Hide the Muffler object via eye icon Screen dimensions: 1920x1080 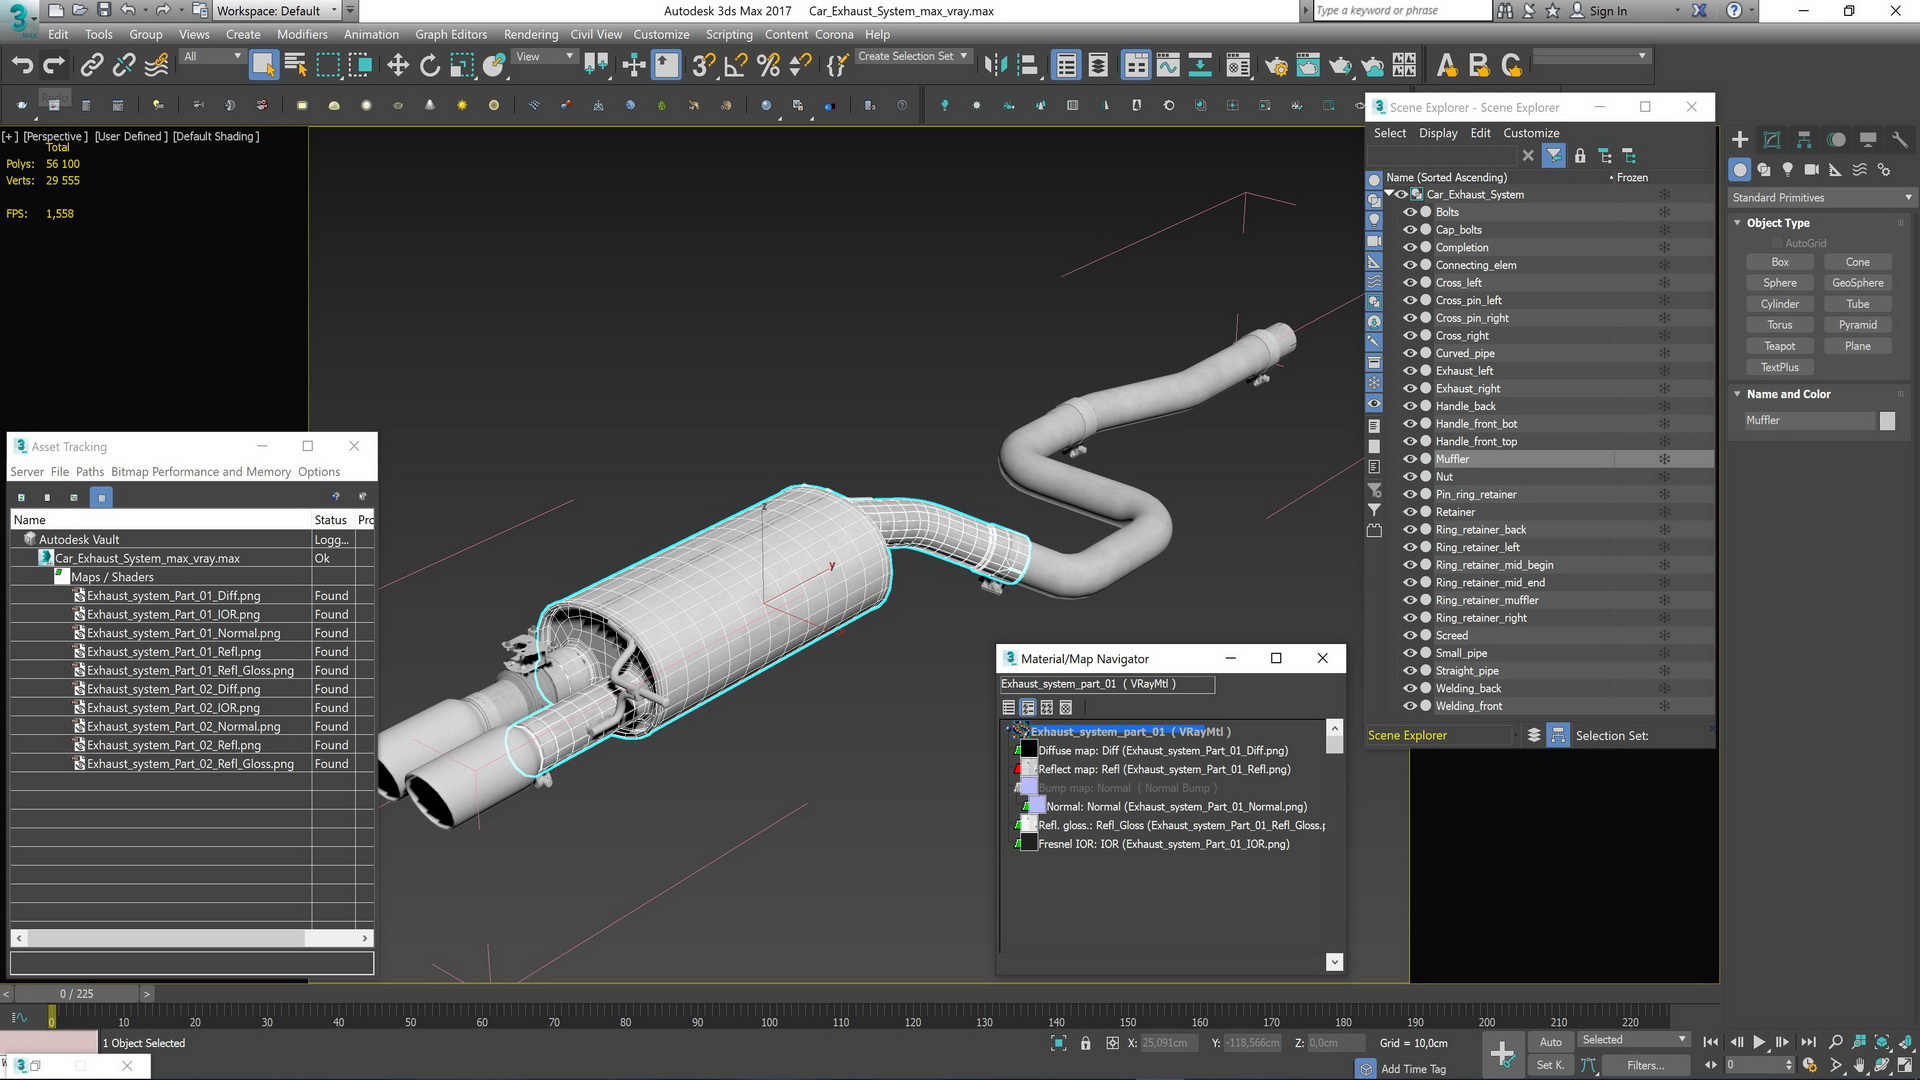click(x=1410, y=459)
